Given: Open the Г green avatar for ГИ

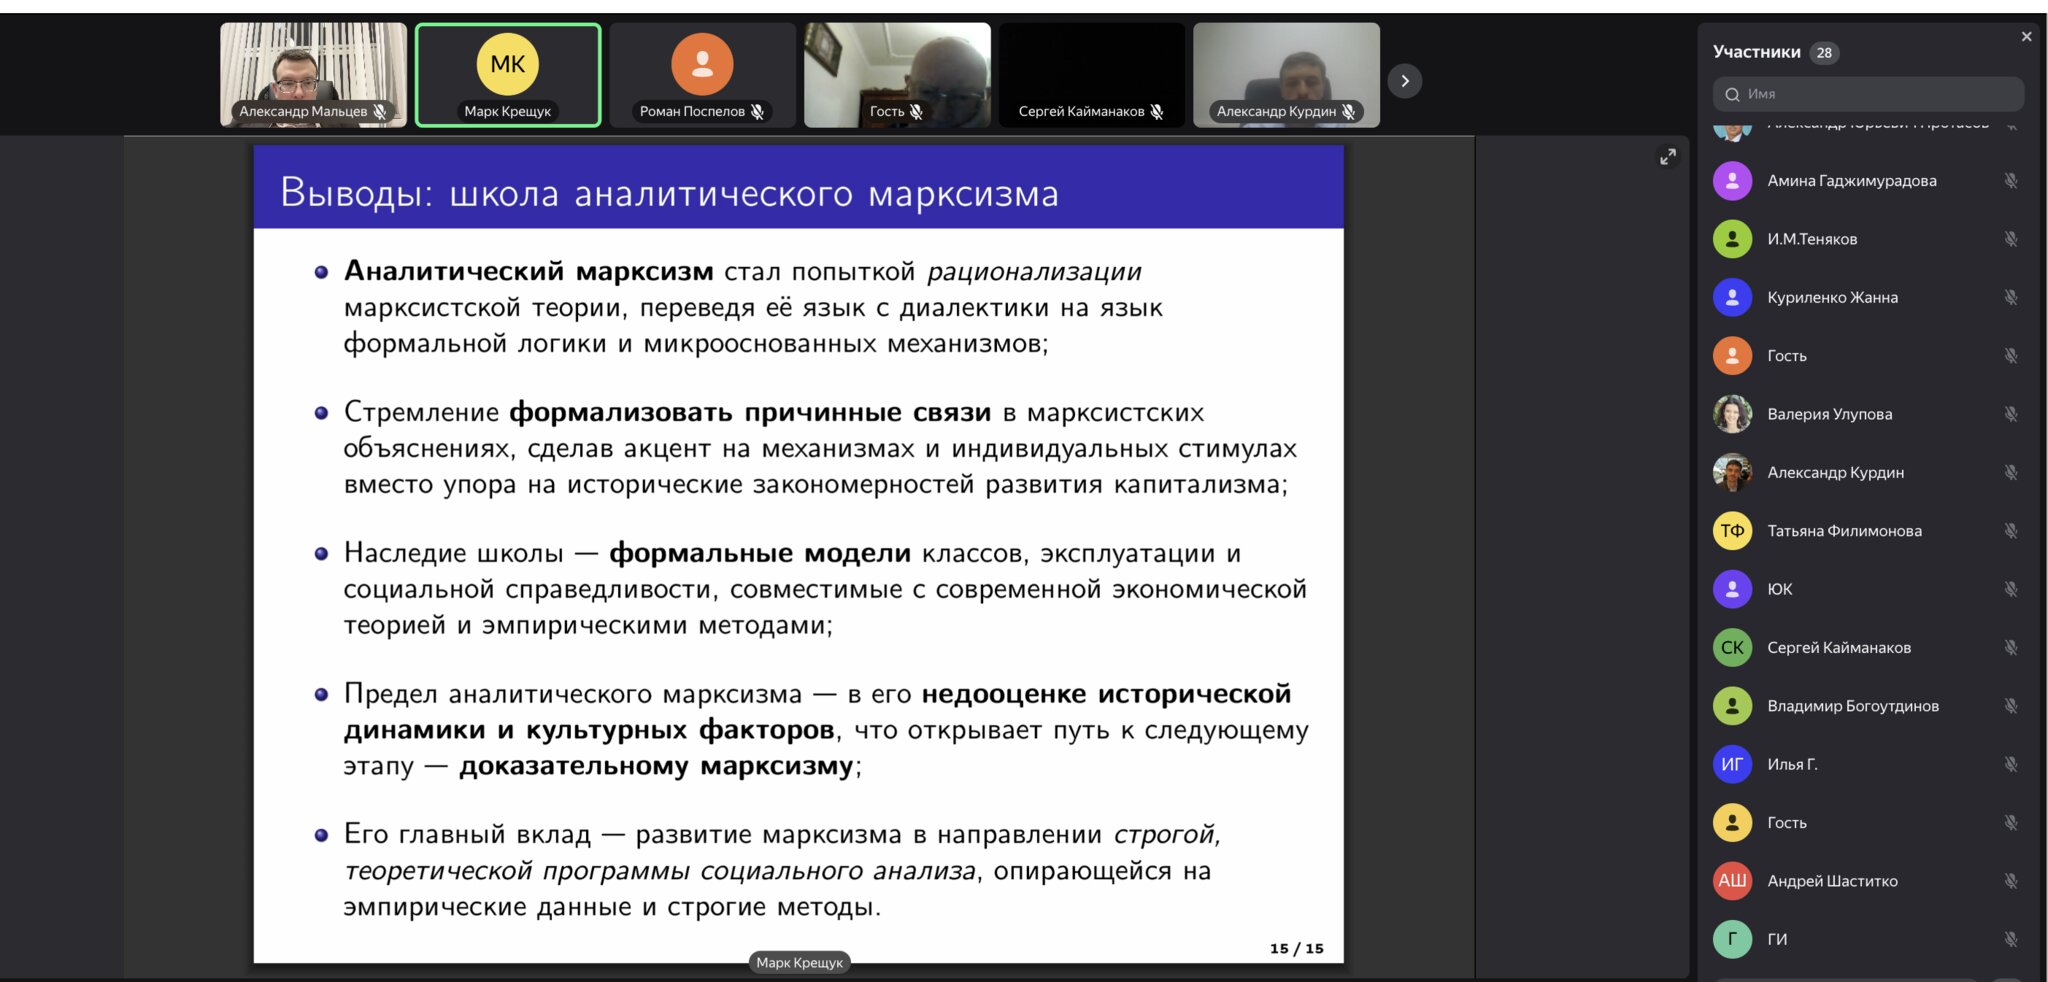Looking at the screenshot, I should point(1732,939).
